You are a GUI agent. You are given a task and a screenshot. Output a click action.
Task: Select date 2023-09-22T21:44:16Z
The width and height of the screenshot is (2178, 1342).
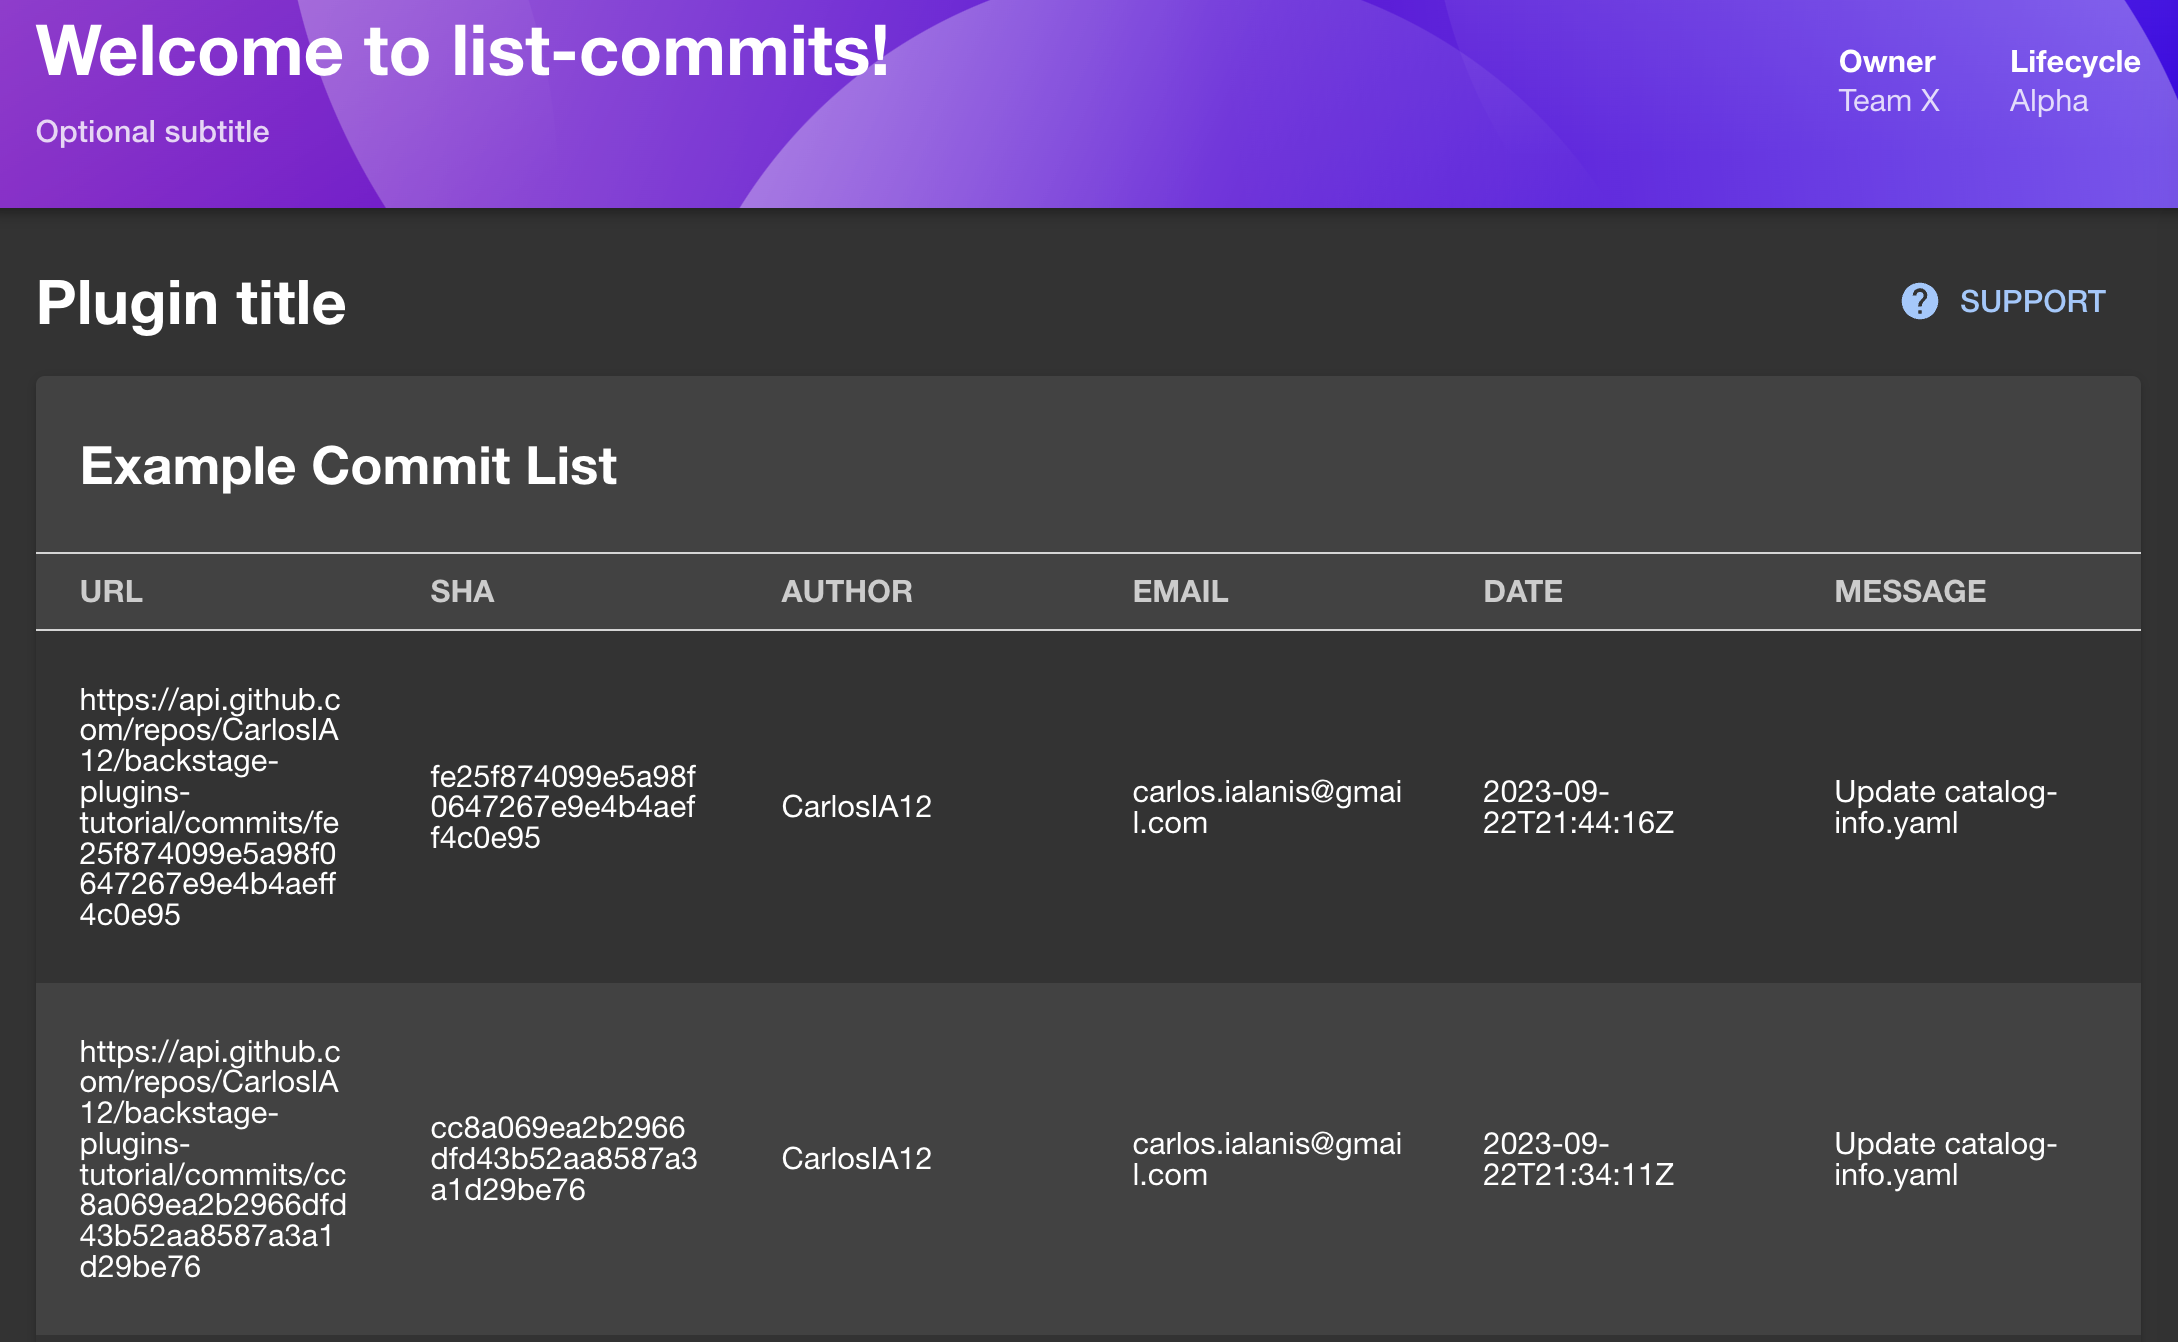[1578, 807]
